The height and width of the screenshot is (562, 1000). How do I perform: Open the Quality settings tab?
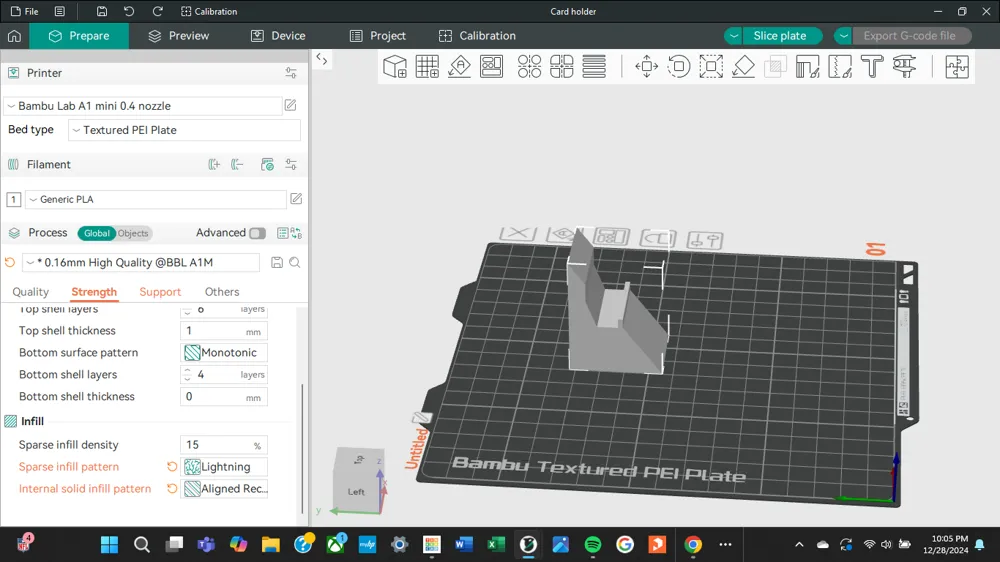click(31, 292)
